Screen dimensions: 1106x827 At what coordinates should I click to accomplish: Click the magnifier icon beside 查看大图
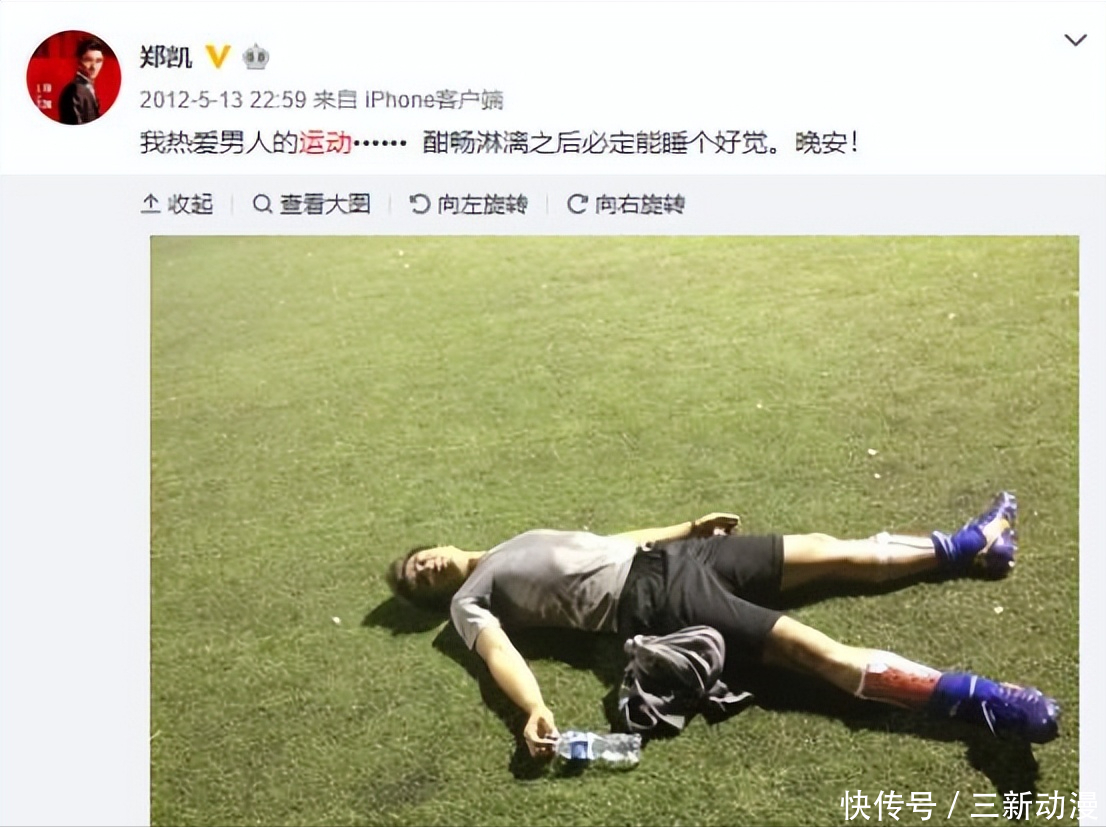coord(262,204)
